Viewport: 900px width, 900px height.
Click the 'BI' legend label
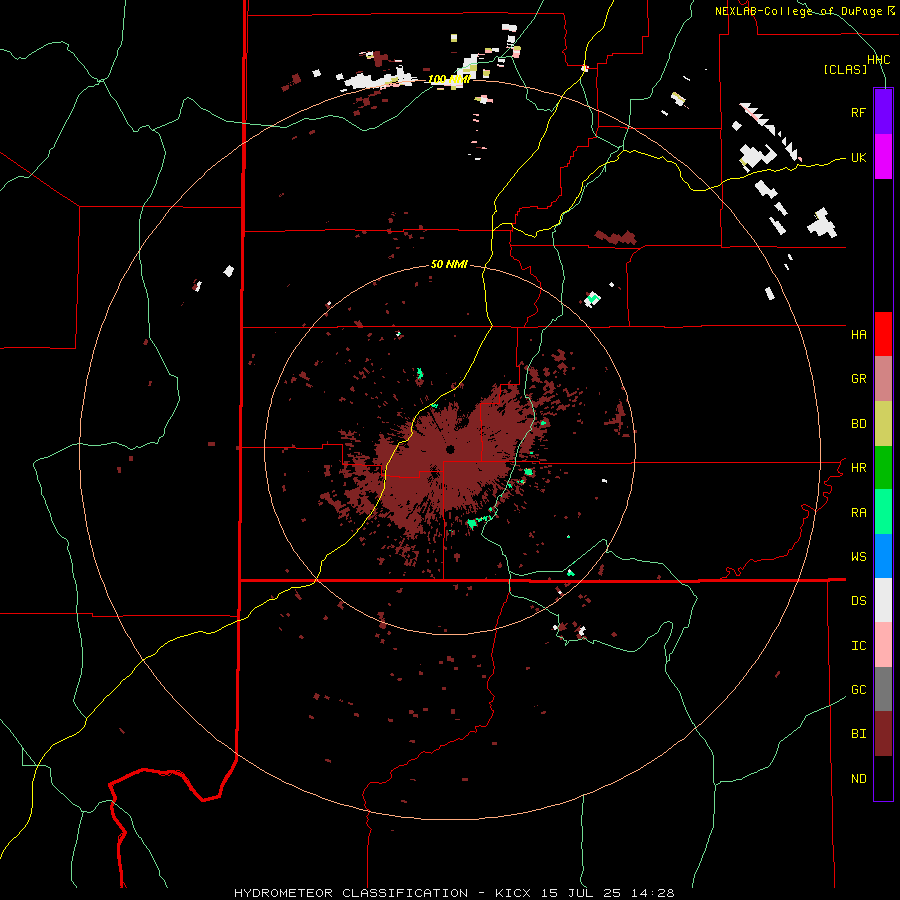tap(858, 734)
